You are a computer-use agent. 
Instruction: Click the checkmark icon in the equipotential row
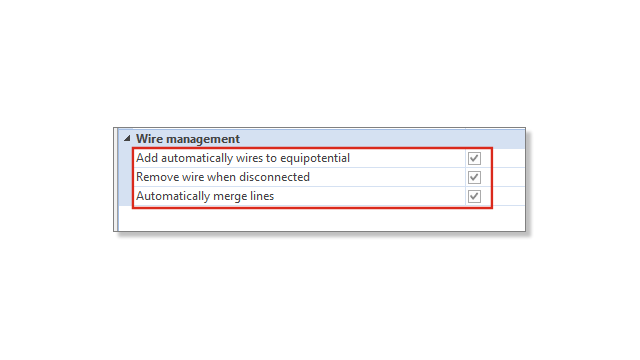tap(474, 158)
